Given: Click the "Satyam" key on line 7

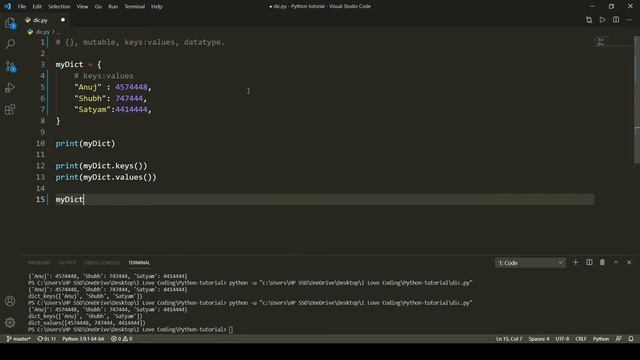Looking at the screenshot, I should [92, 109].
